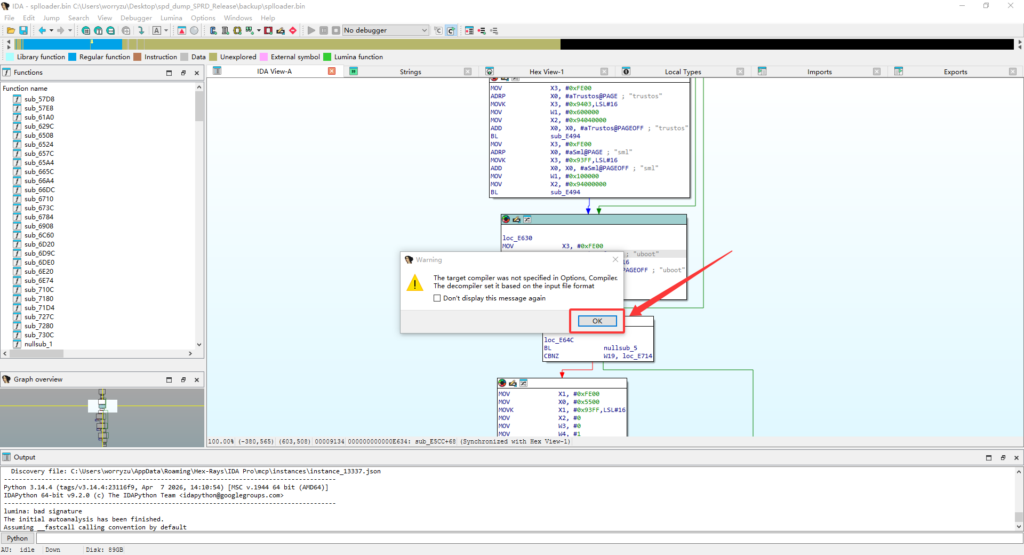Select nullsub_1 in Functions list

38,344
